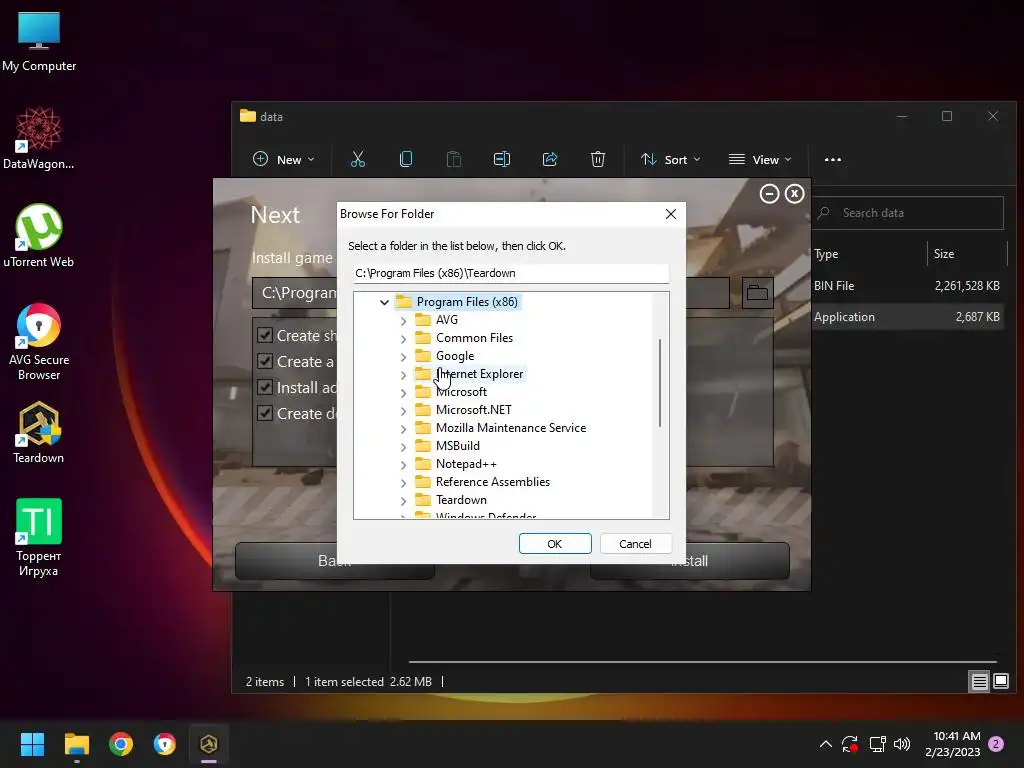
Task: Open the View dropdown in the data window
Action: click(760, 159)
